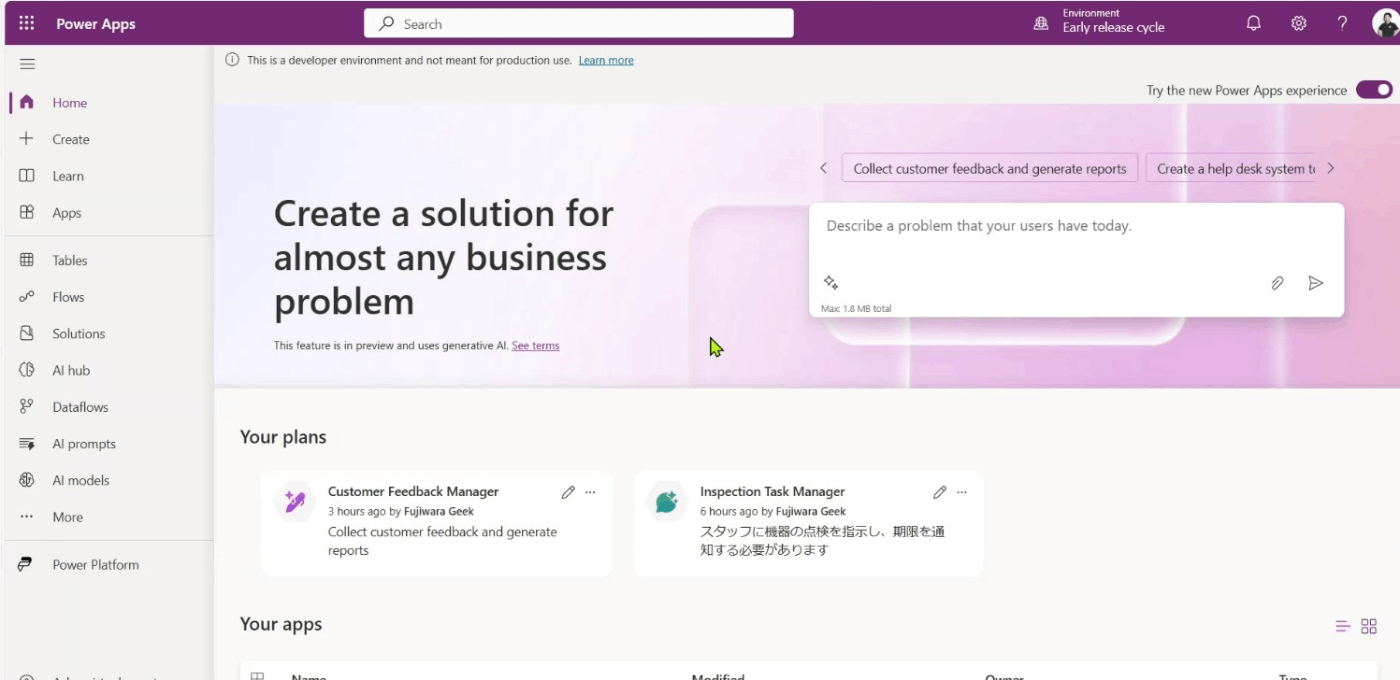
Task: Switch Your apps to list view
Action: point(1342,627)
